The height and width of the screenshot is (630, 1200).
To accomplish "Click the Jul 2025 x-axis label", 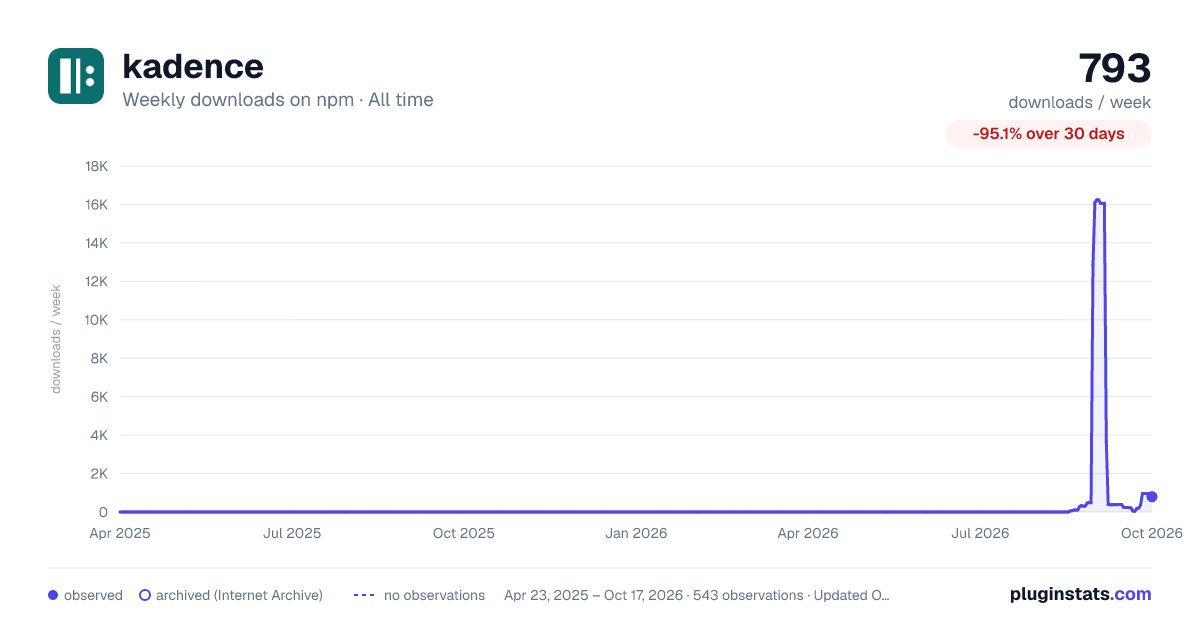I will 292,533.
